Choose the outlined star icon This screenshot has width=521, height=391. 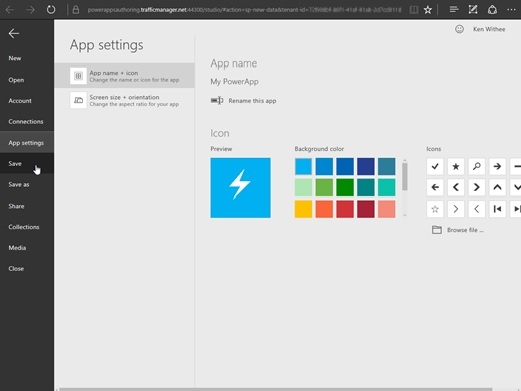pyautogui.click(x=435, y=209)
